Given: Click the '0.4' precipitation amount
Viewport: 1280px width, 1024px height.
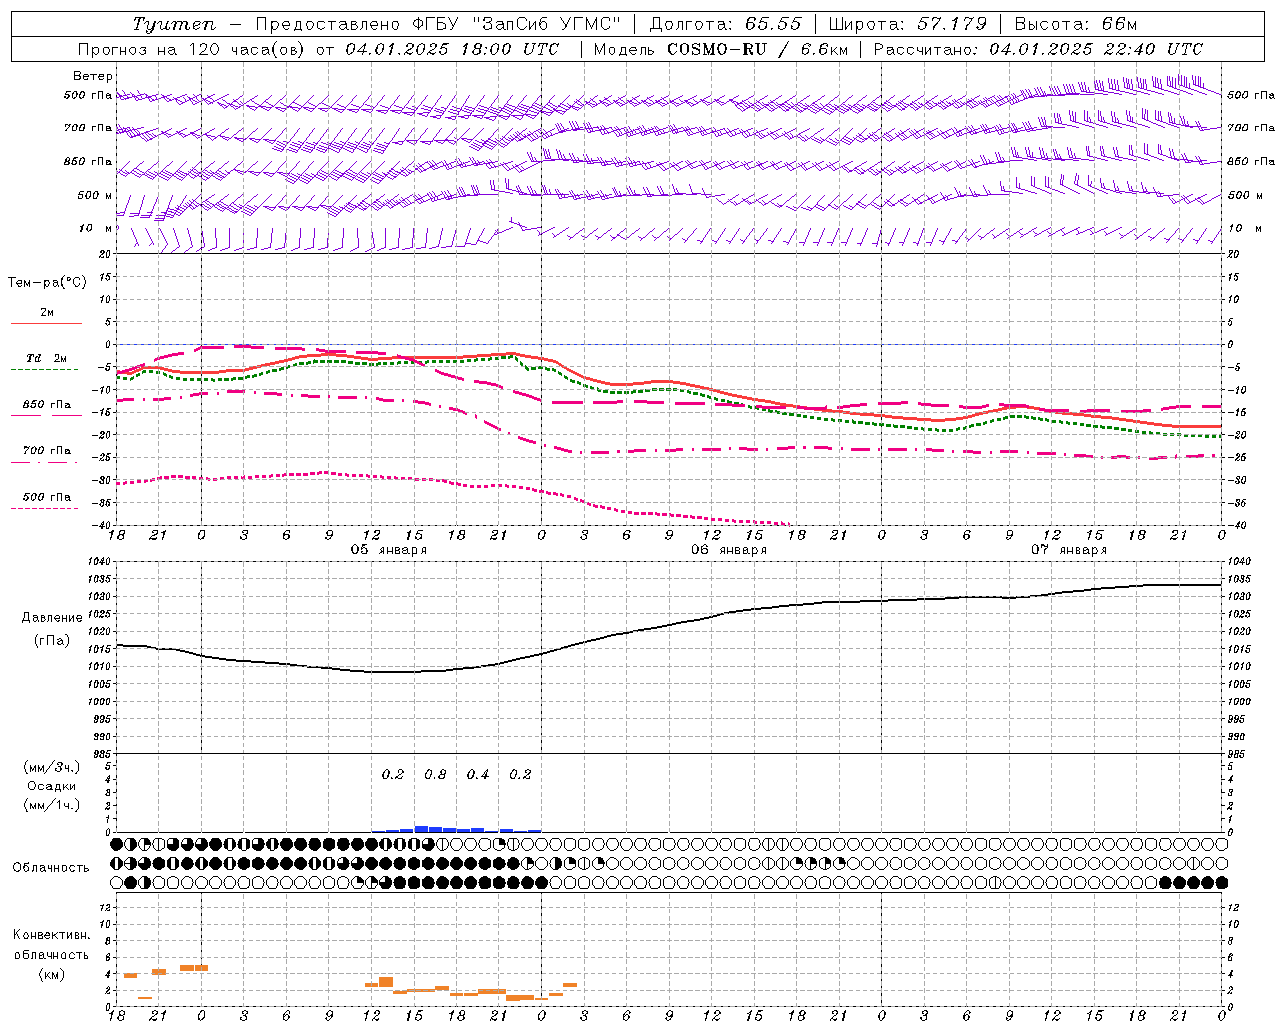Looking at the screenshot, I should [x=478, y=774].
